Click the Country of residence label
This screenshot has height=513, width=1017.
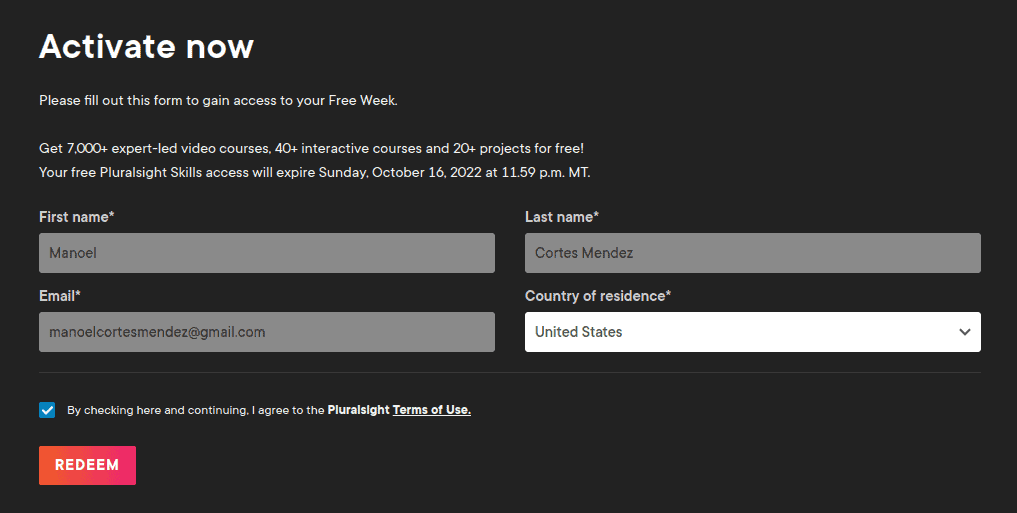click(x=598, y=296)
